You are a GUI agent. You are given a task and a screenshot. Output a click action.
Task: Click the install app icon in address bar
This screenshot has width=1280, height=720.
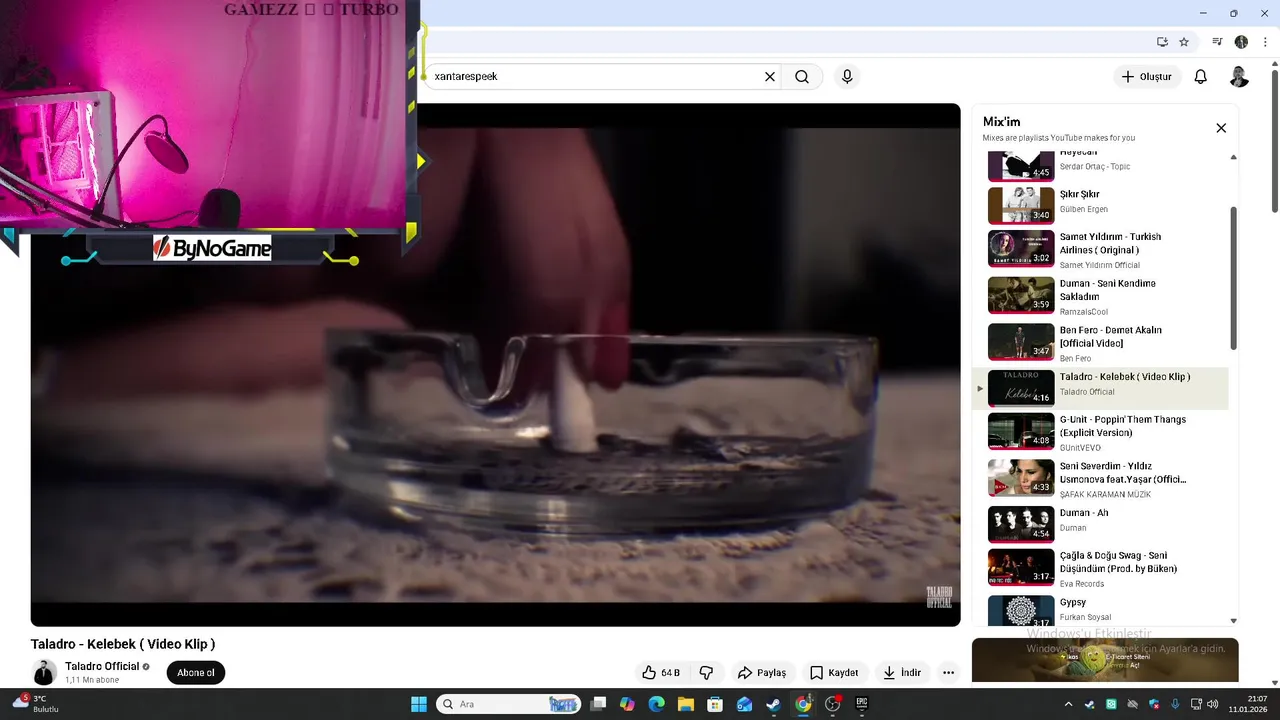1162,42
